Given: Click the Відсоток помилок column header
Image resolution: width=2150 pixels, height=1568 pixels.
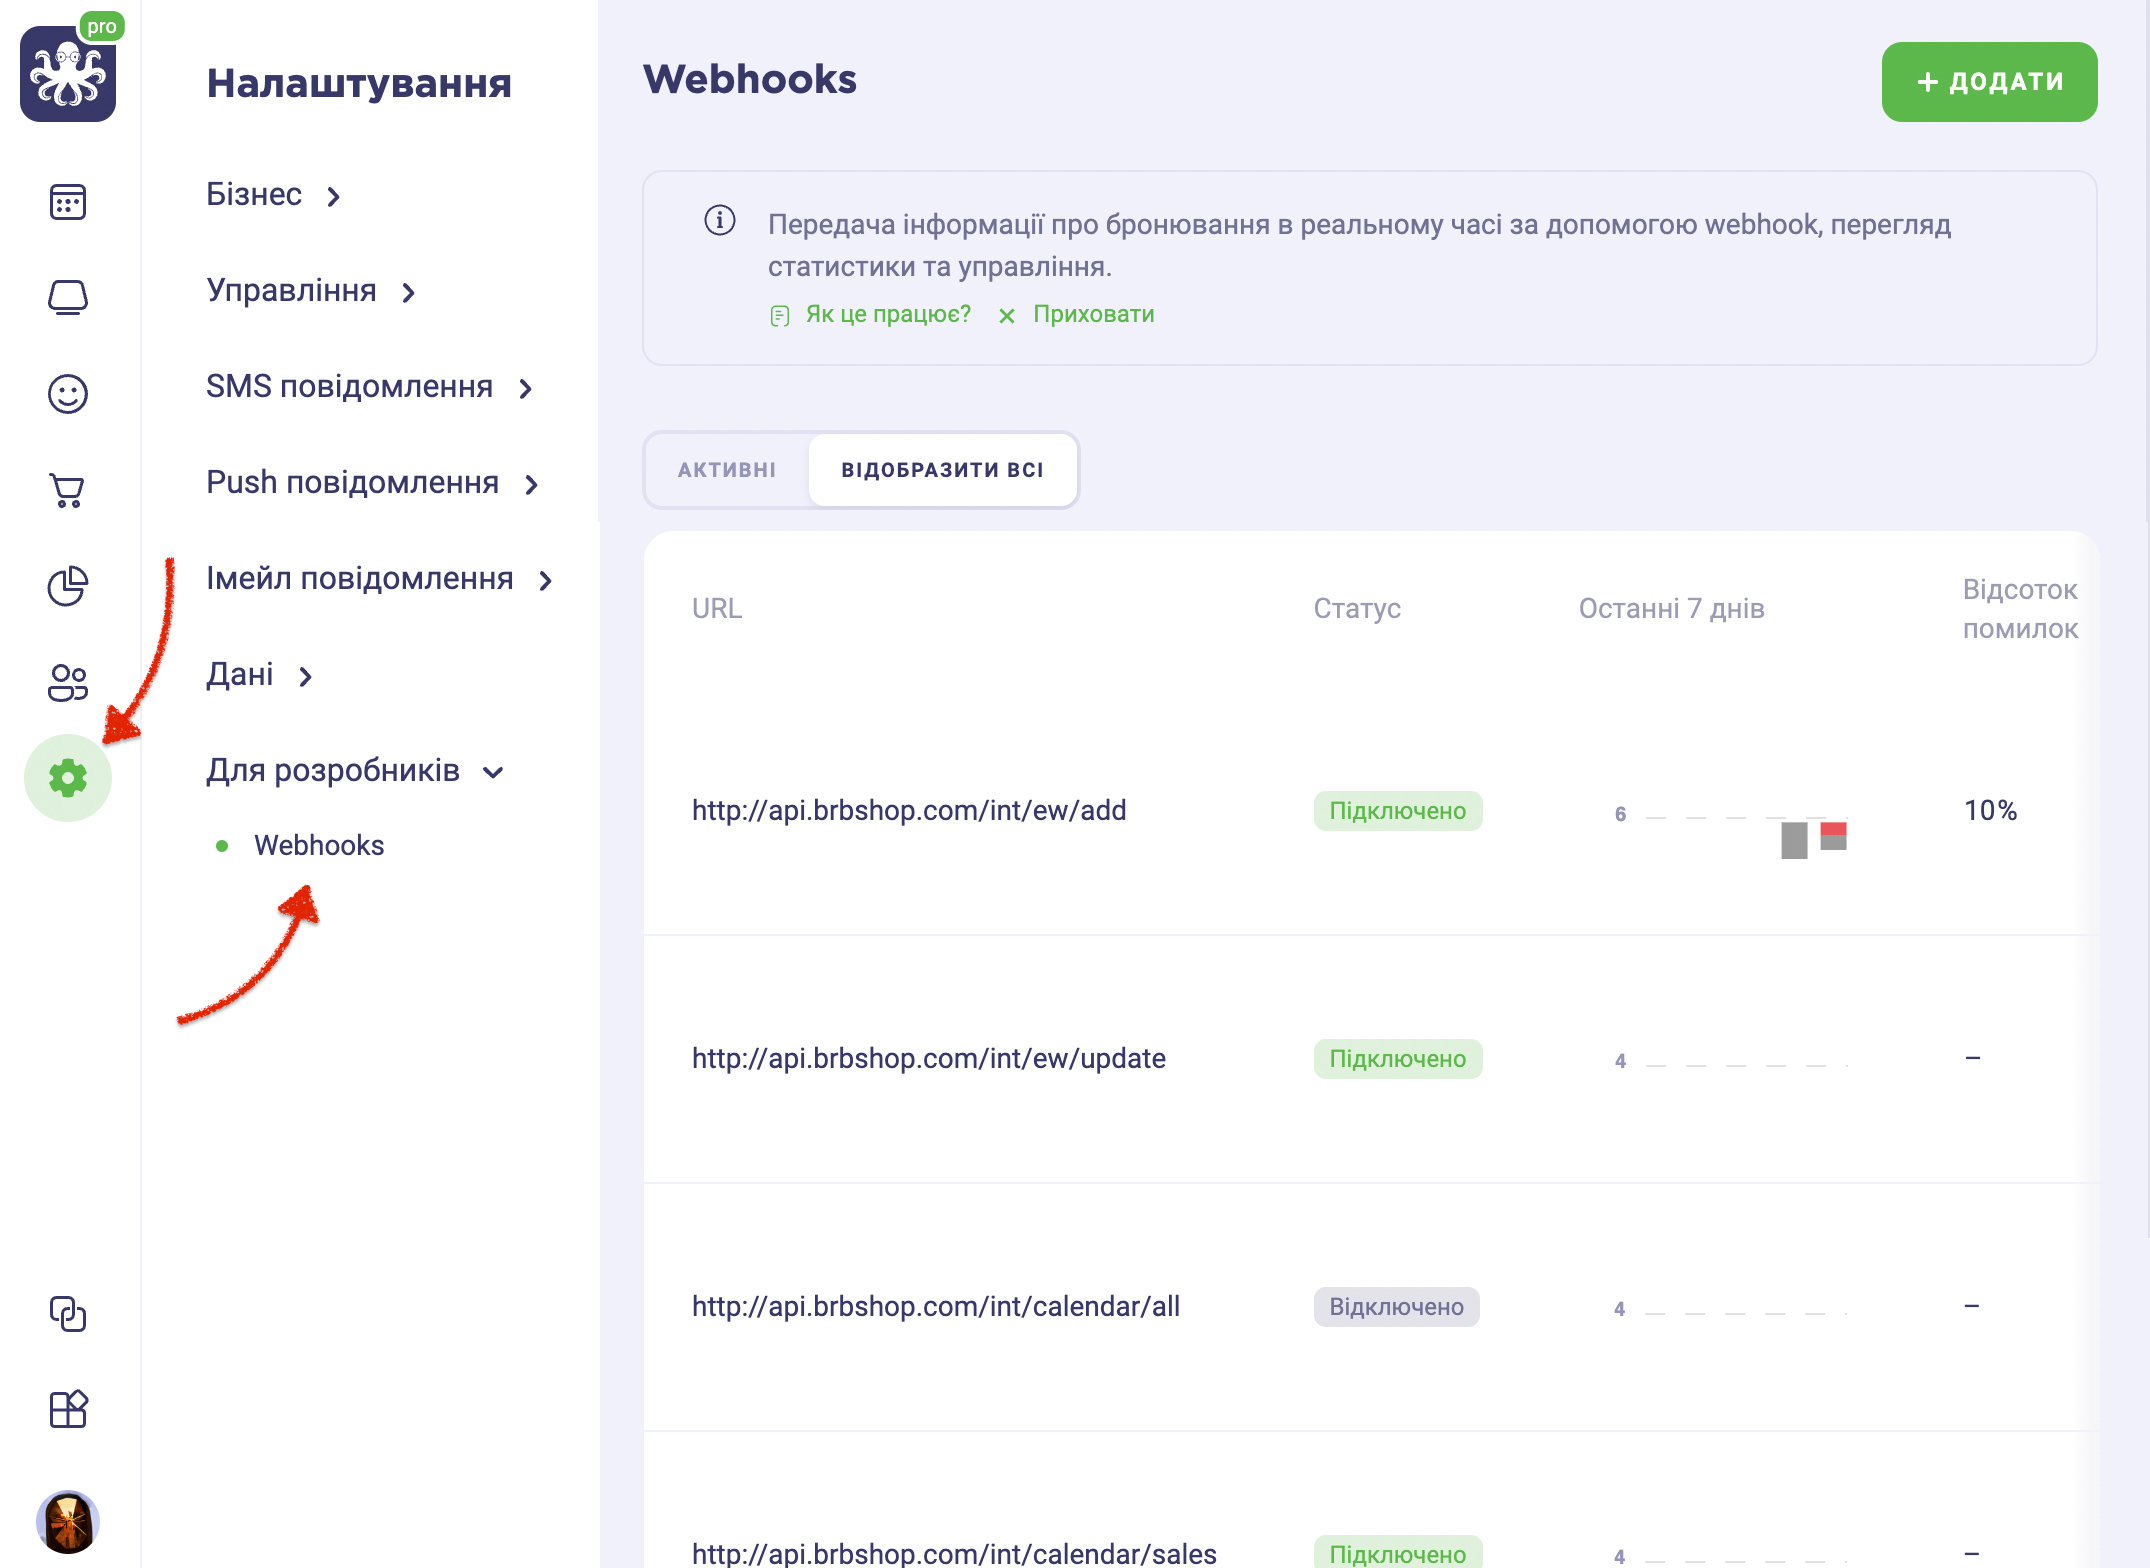Looking at the screenshot, I should pyautogui.click(x=2020, y=609).
